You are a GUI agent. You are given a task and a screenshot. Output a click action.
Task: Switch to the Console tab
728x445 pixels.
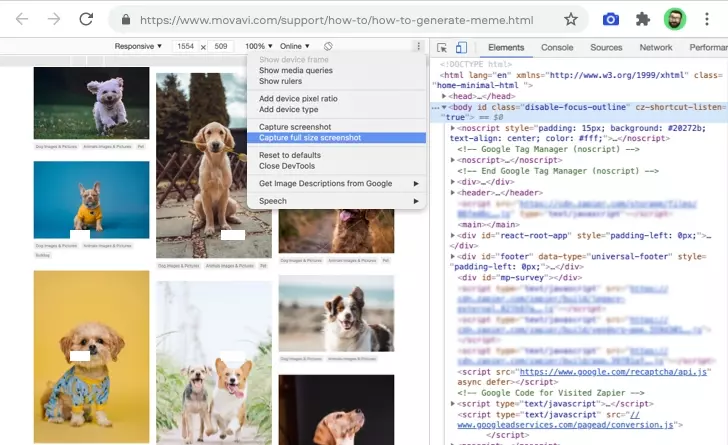[x=557, y=47]
